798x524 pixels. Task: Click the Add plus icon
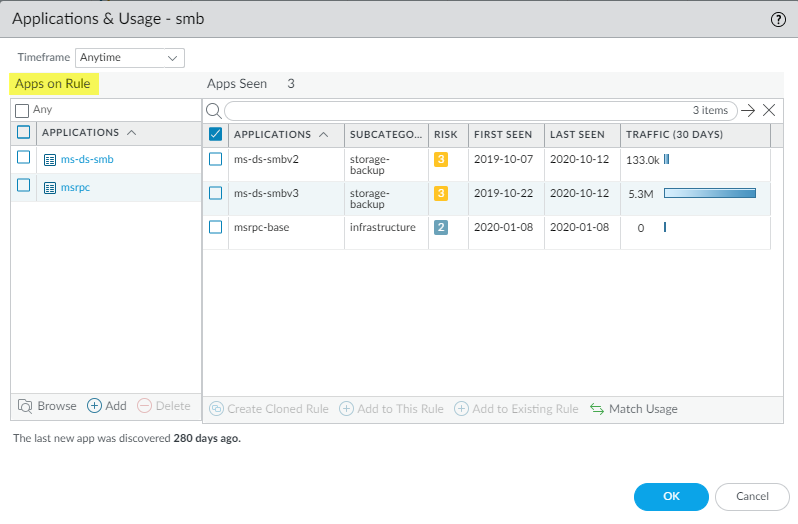[x=95, y=406]
